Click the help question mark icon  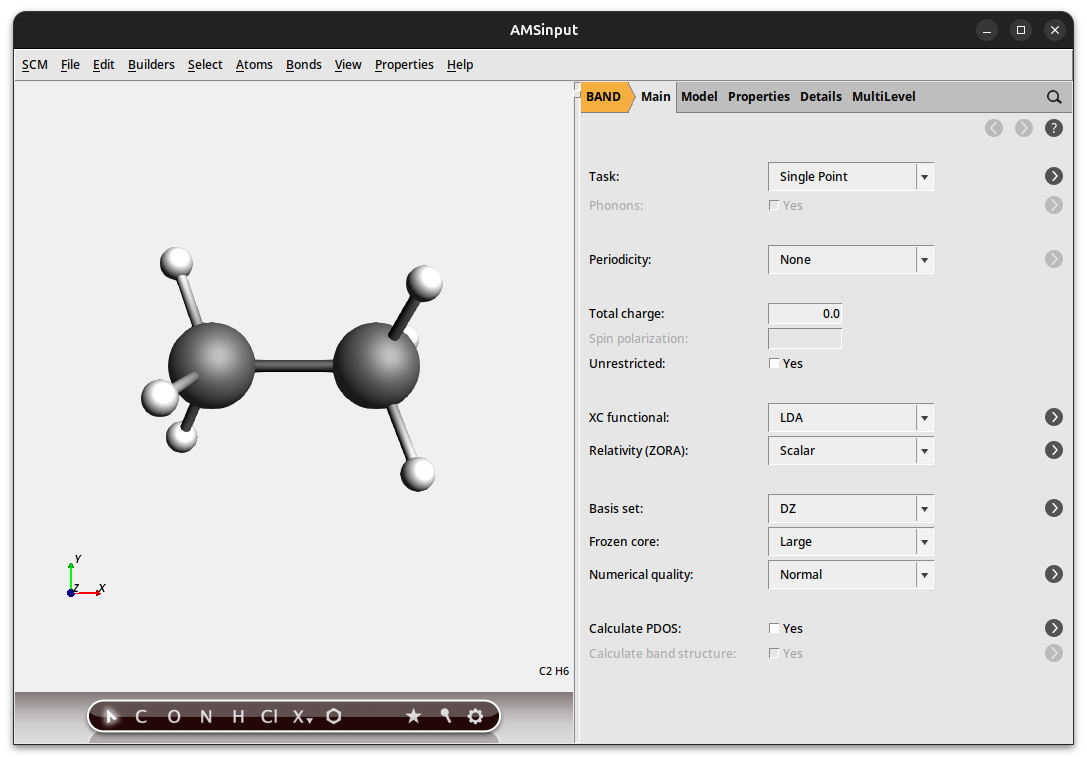click(1054, 128)
